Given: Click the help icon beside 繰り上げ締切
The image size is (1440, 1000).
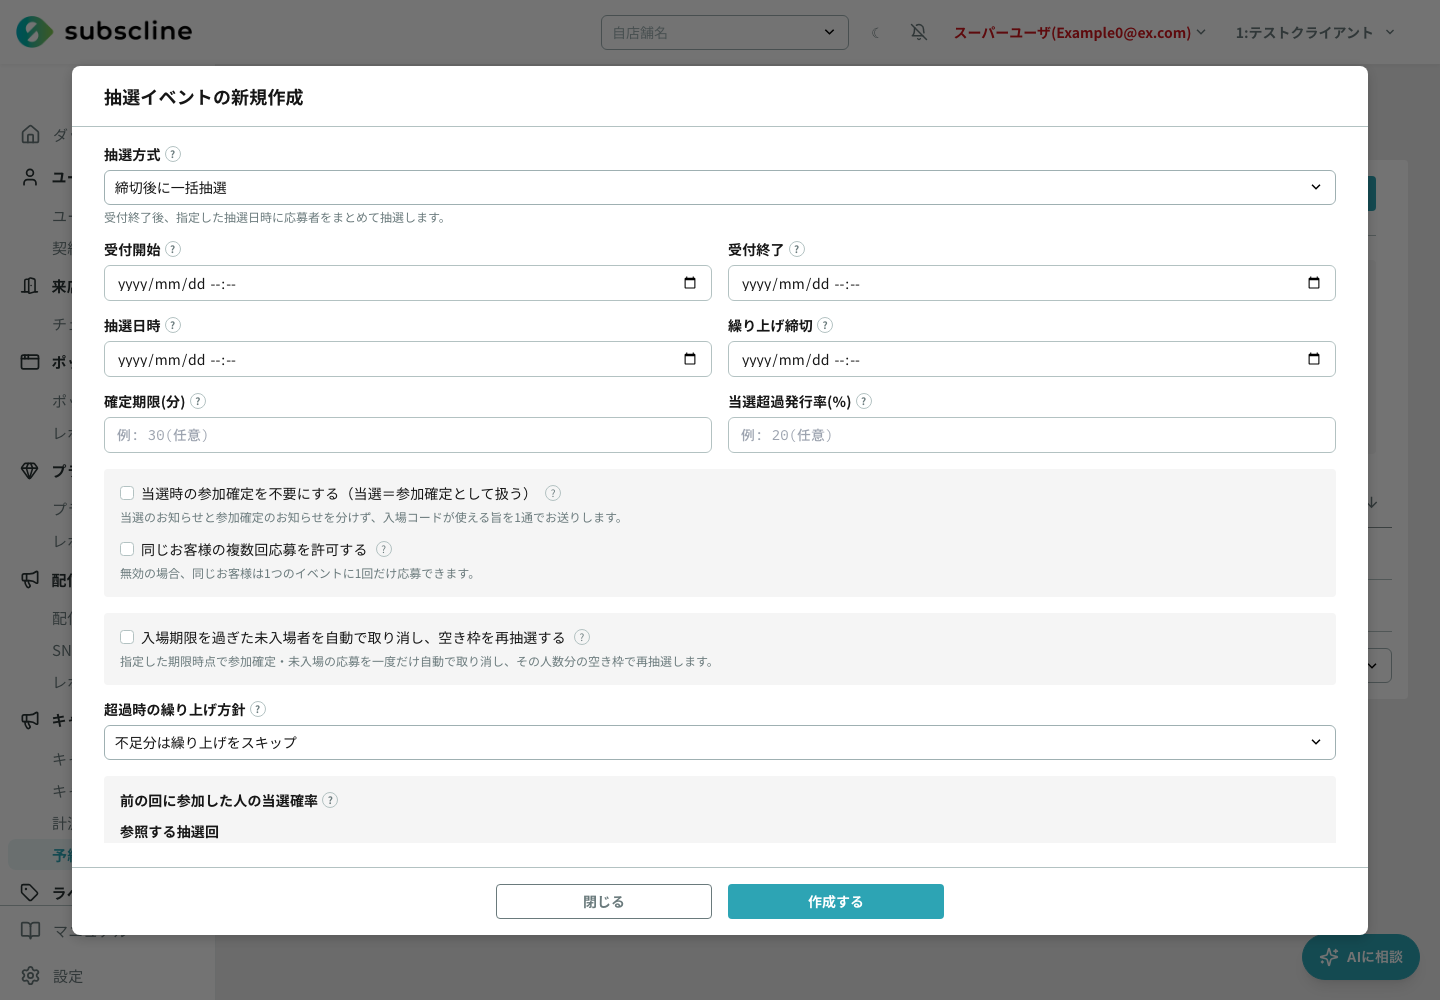Looking at the screenshot, I should tap(825, 325).
